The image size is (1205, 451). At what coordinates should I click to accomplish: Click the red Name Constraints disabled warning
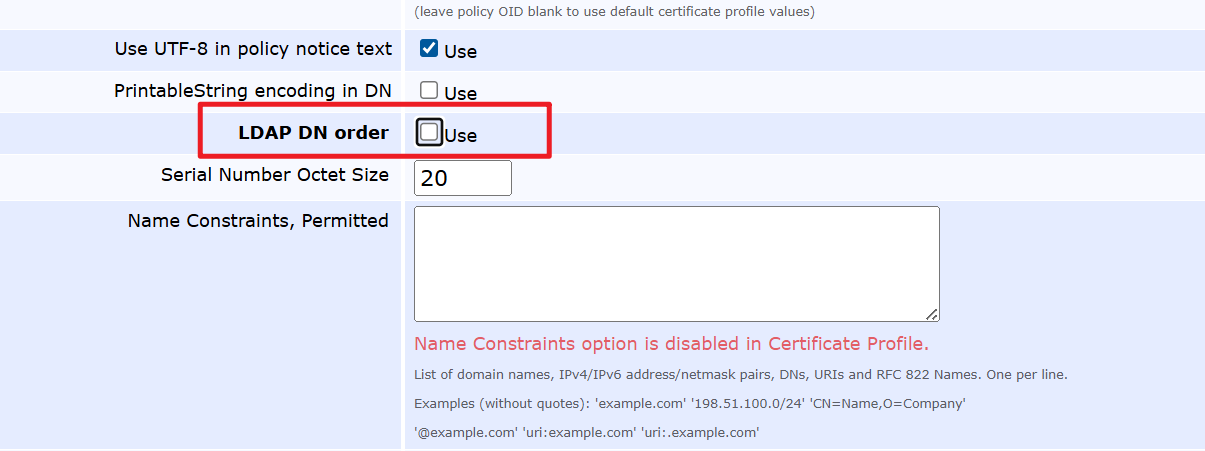(x=671, y=344)
